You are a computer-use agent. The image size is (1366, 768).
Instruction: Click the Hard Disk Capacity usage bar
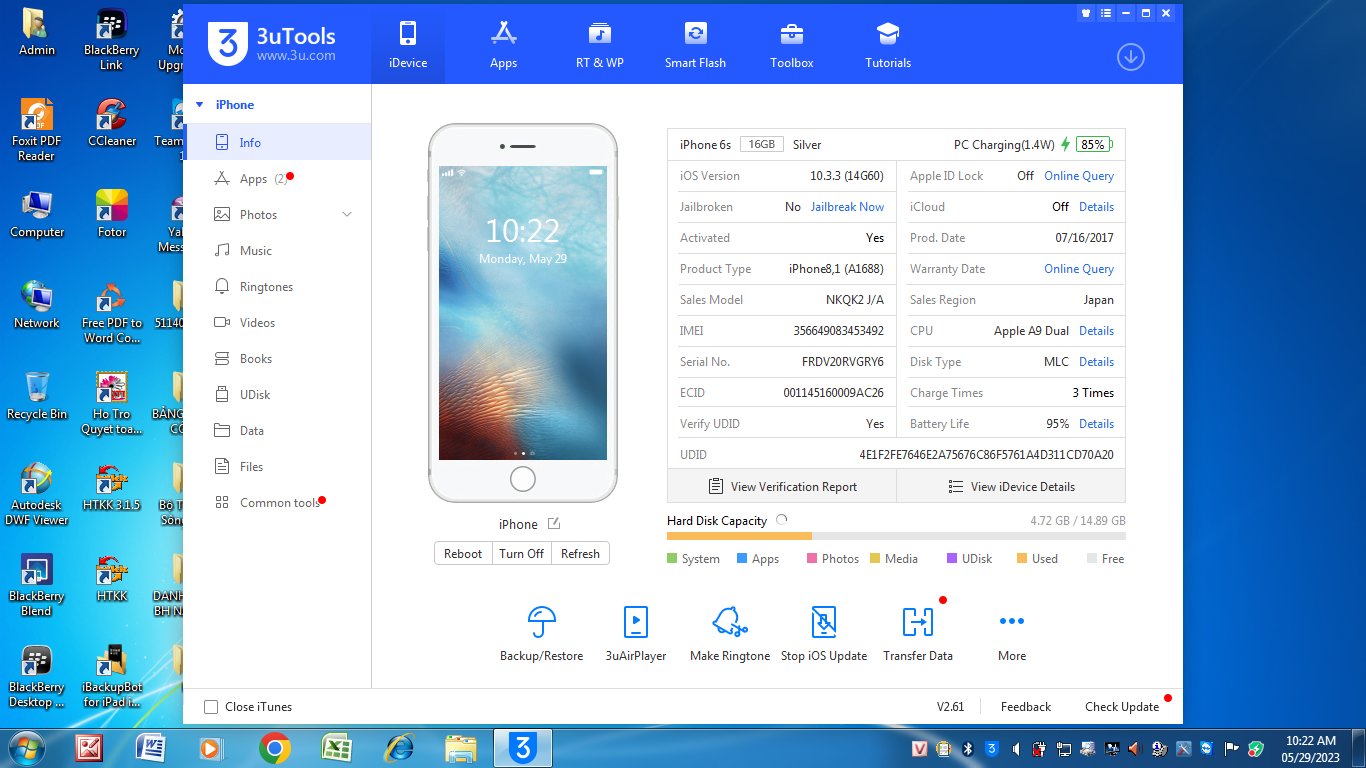895,536
